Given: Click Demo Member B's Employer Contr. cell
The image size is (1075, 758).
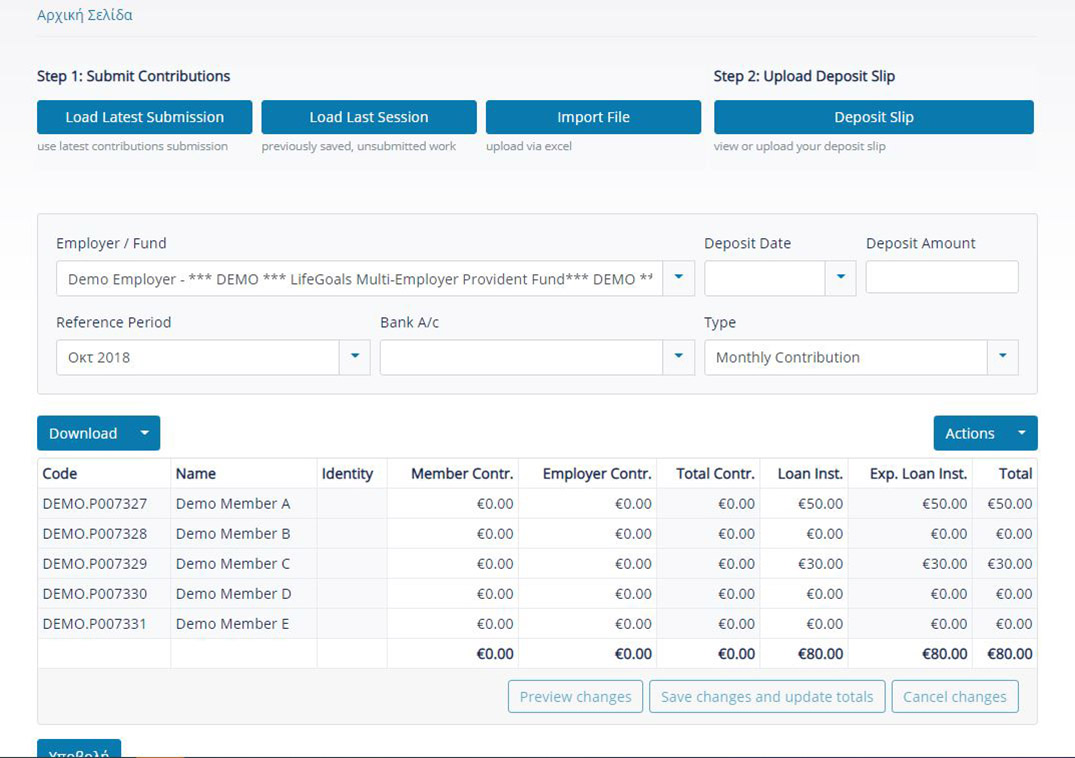Looking at the screenshot, I should point(588,534).
